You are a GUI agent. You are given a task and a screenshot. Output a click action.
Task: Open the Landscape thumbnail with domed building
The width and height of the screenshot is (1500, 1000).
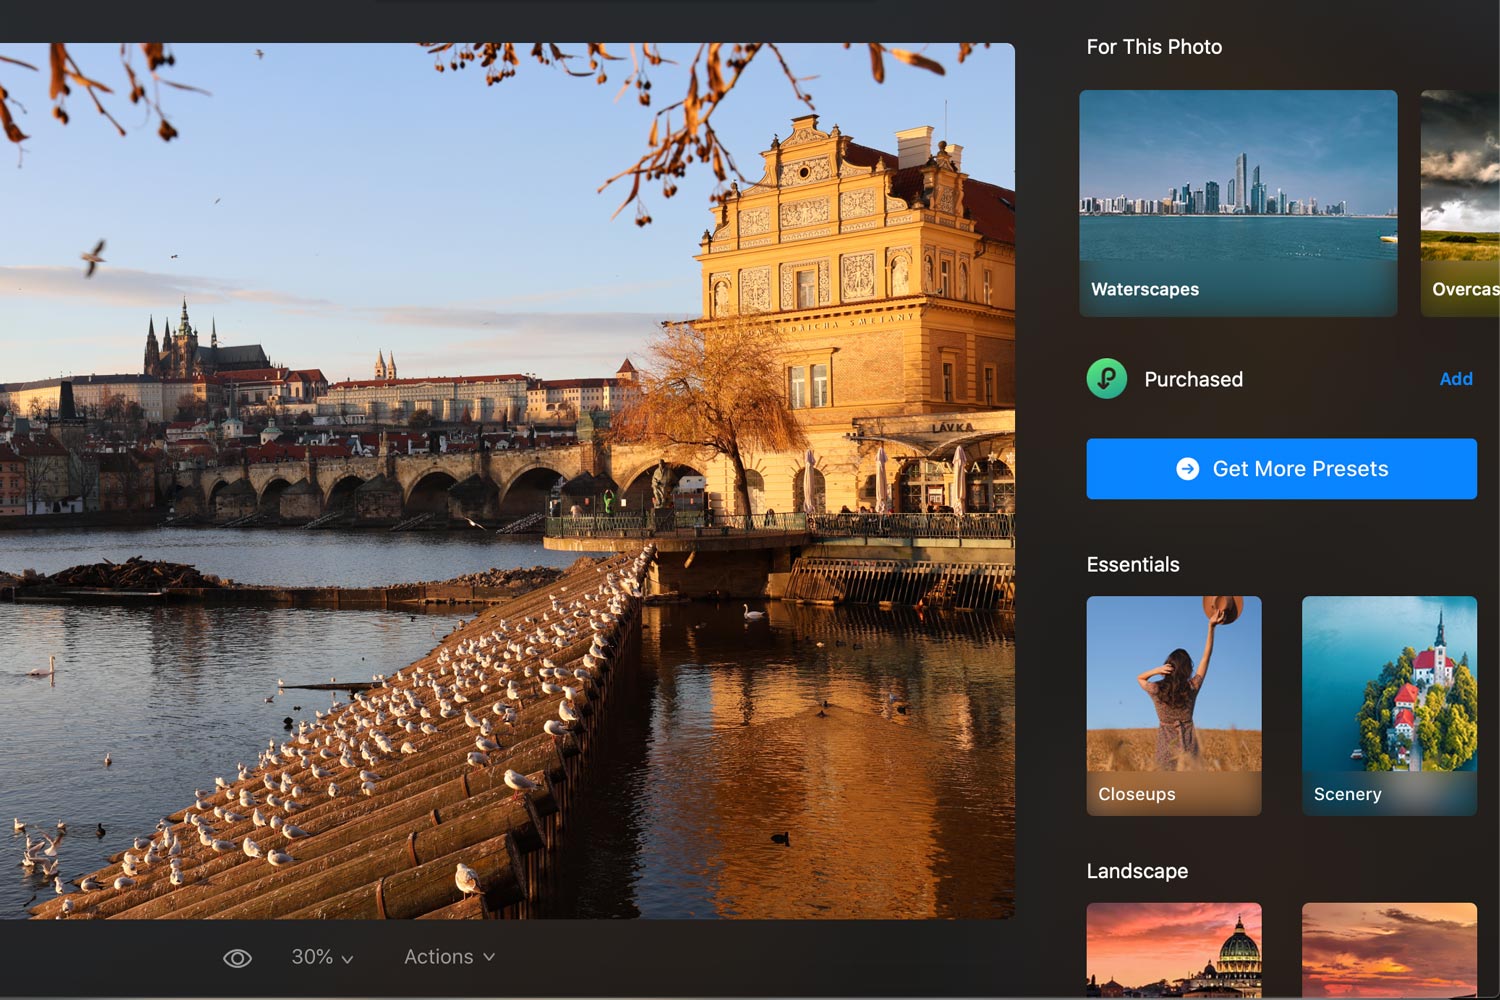tap(1174, 949)
